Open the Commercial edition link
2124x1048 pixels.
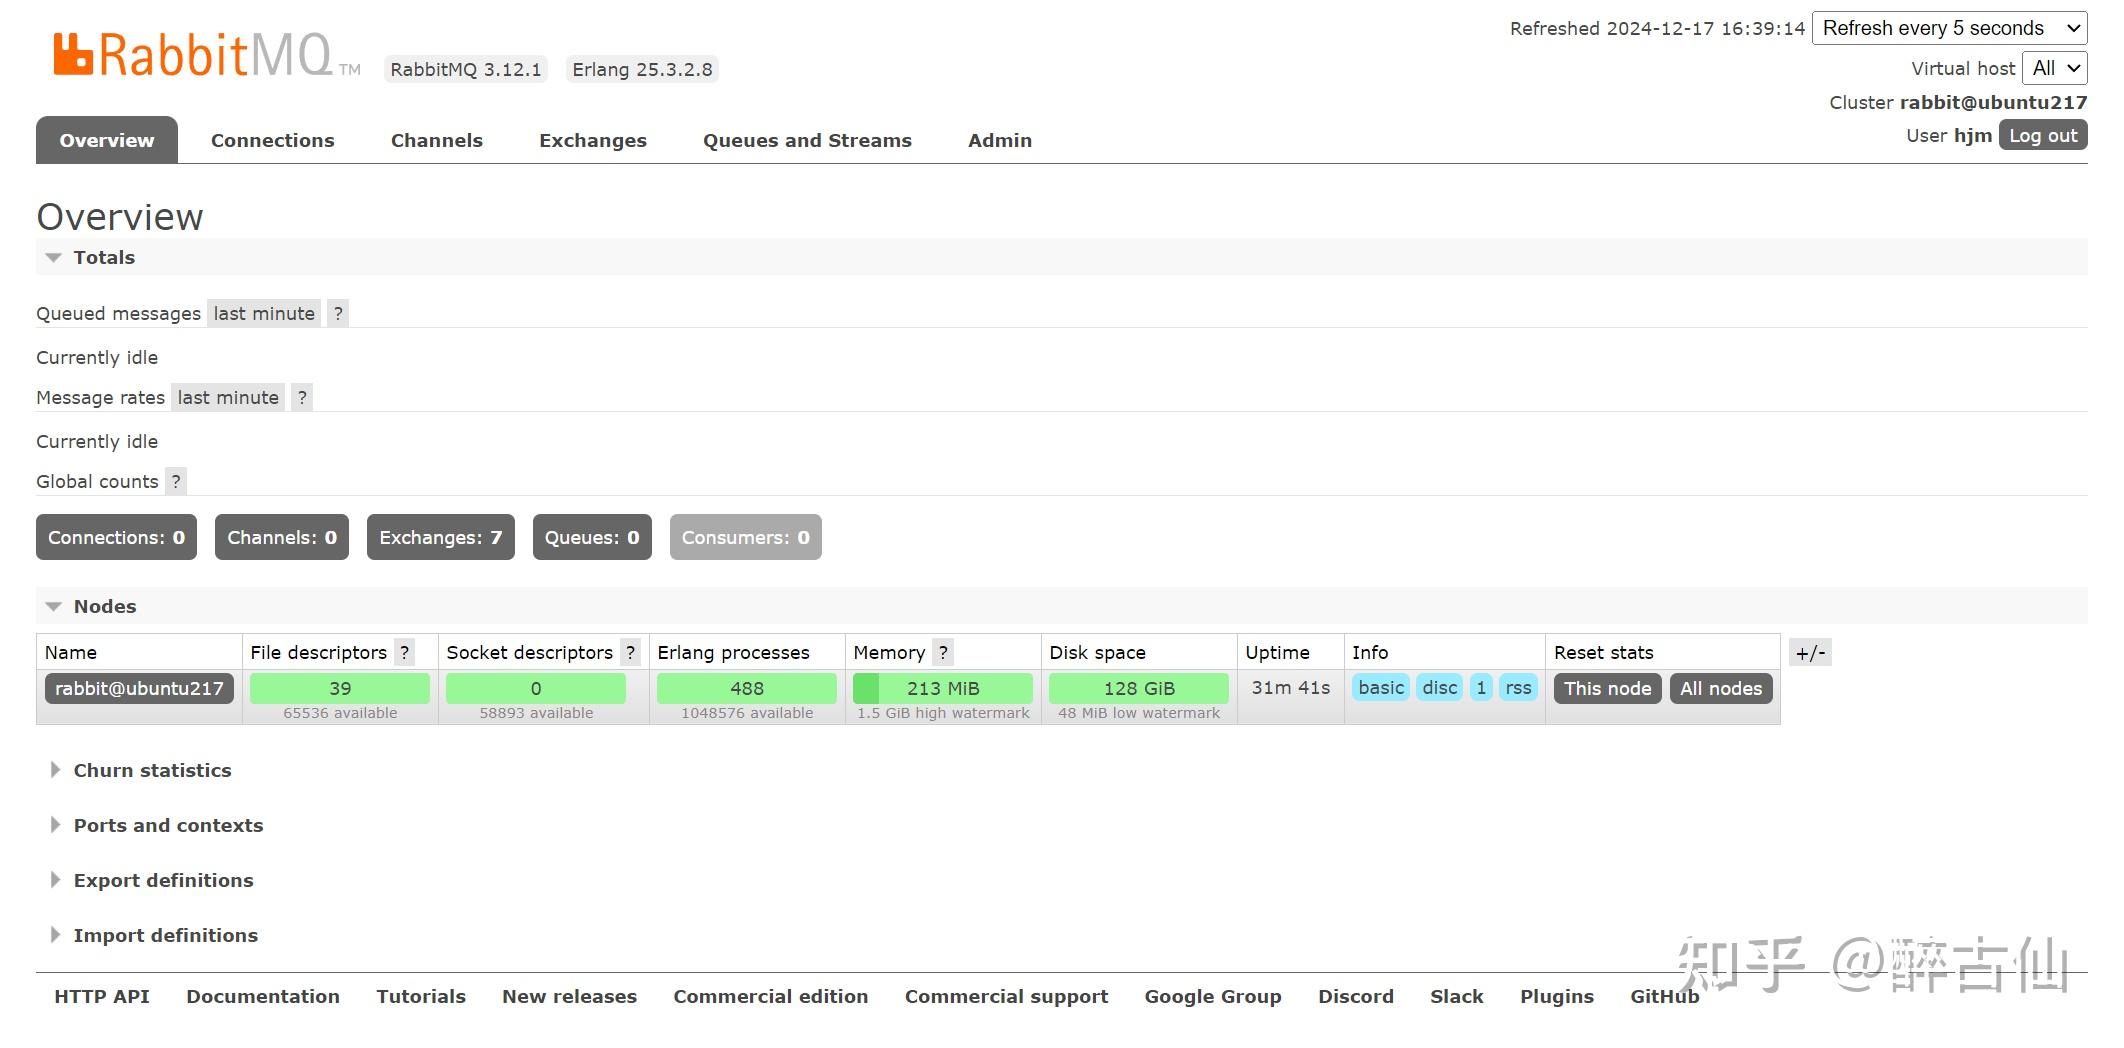tap(771, 997)
